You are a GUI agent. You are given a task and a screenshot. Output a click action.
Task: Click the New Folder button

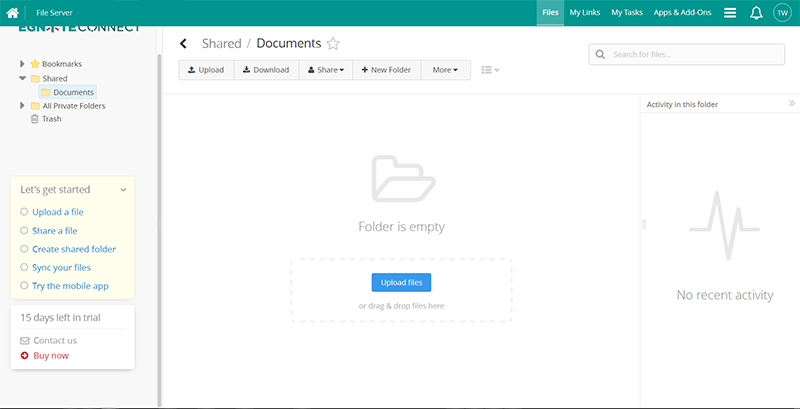tap(387, 70)
